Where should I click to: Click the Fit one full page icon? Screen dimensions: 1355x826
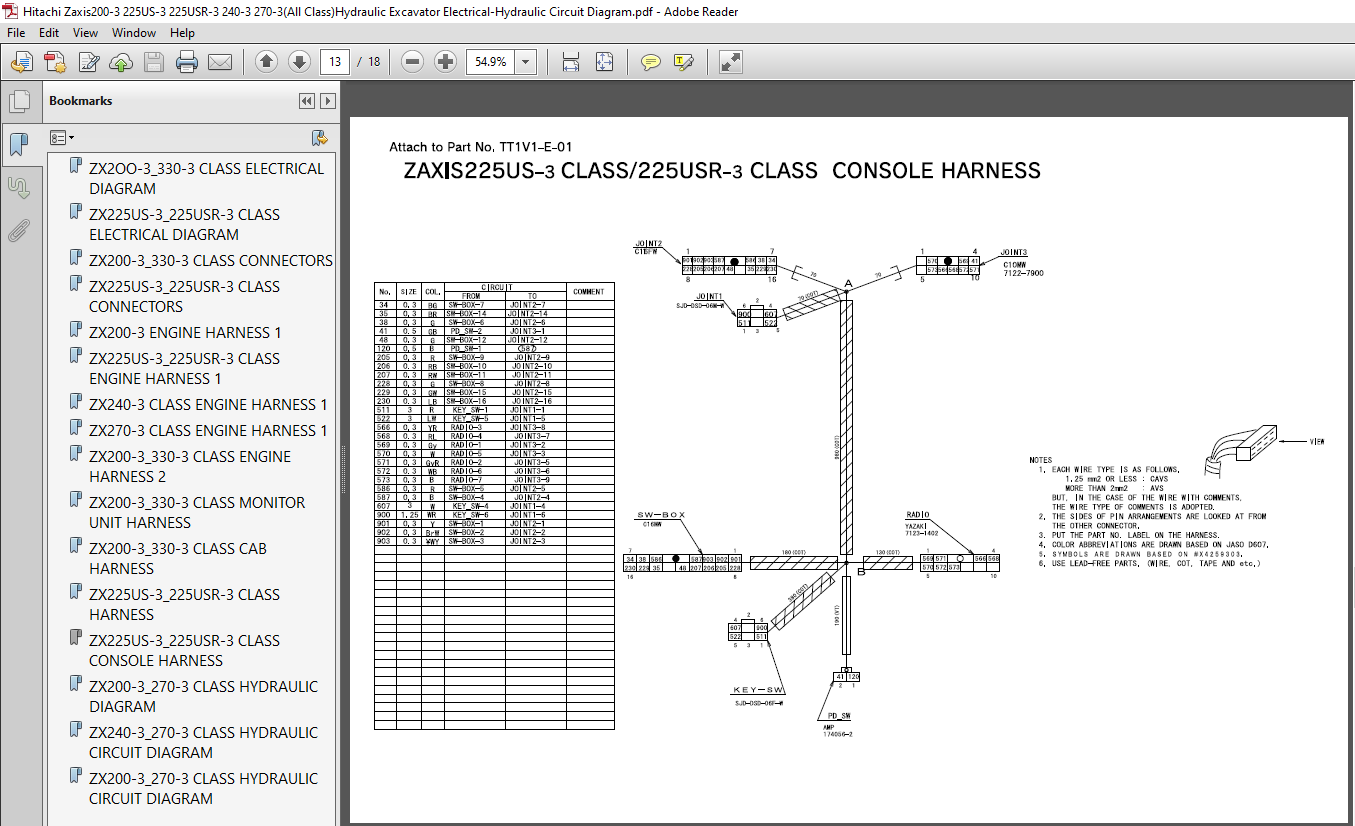604,62
